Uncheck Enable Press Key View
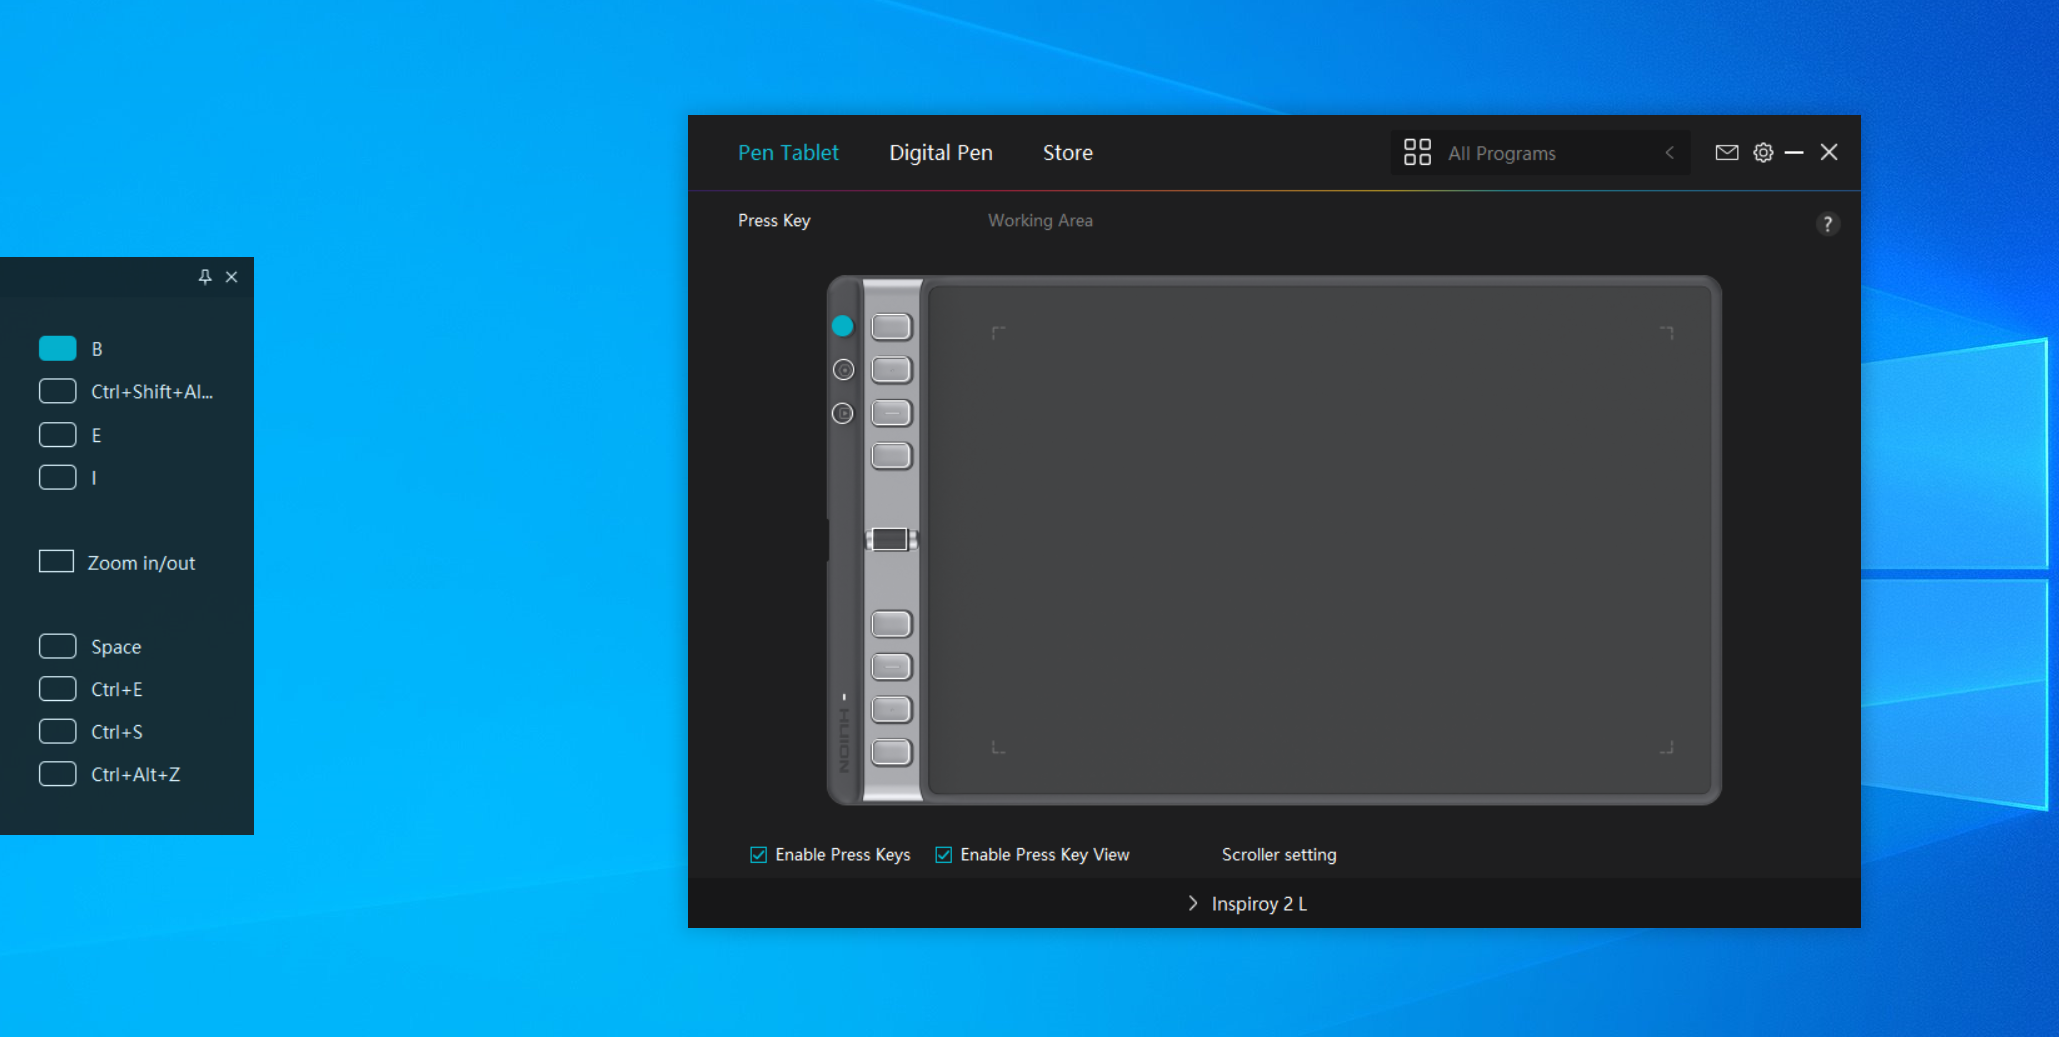This screenshot has width=2059, height=1037. pos(943,855)
